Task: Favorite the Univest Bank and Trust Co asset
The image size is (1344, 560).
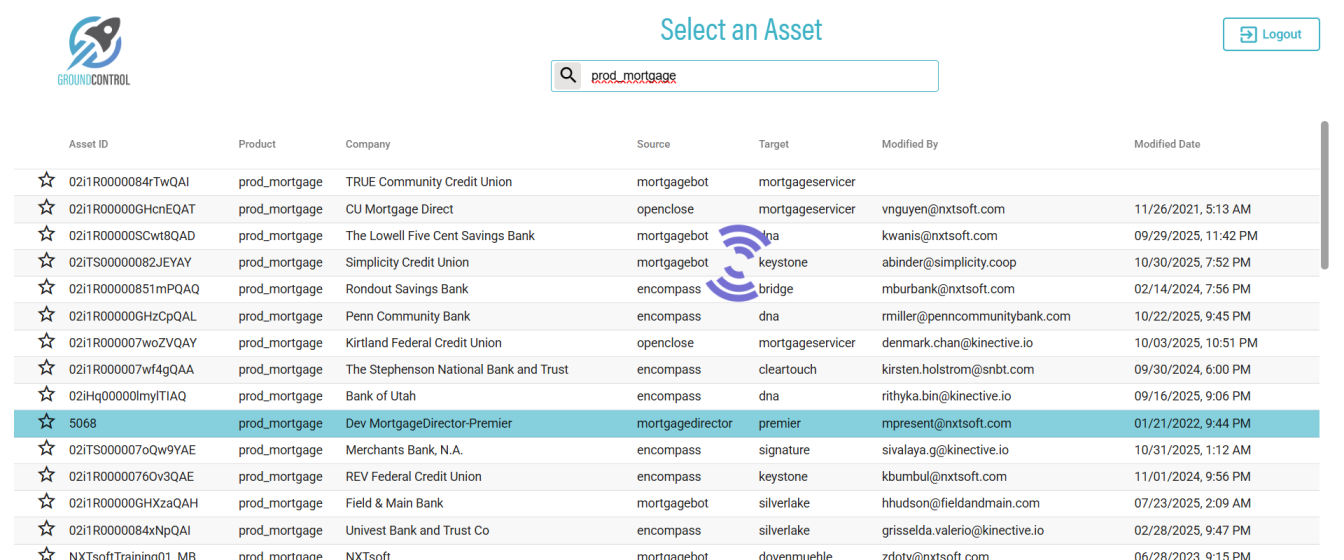Action: tap(46, 529)
